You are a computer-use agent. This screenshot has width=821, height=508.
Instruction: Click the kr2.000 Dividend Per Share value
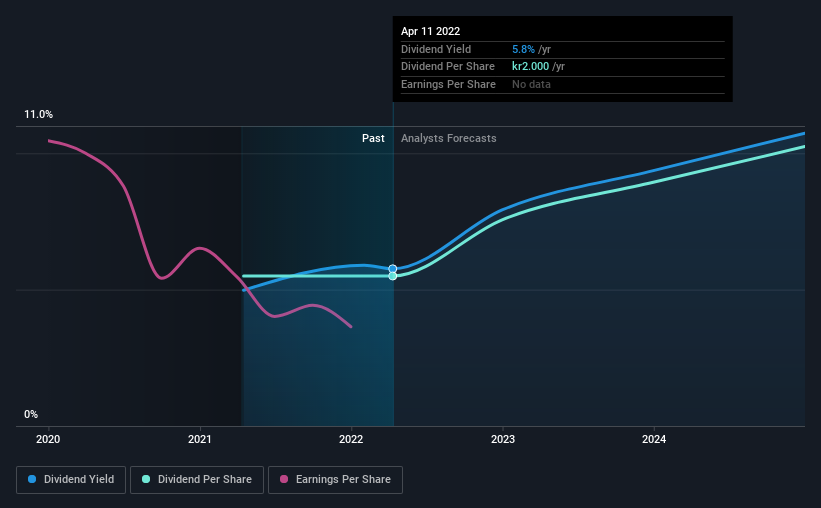530,67
